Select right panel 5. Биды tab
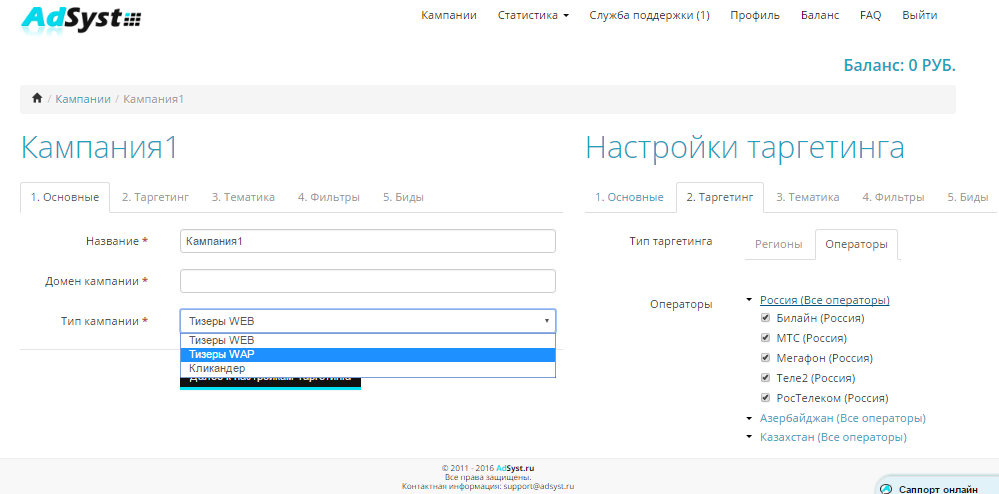The image size is (999, 494). tap(968, 197)
